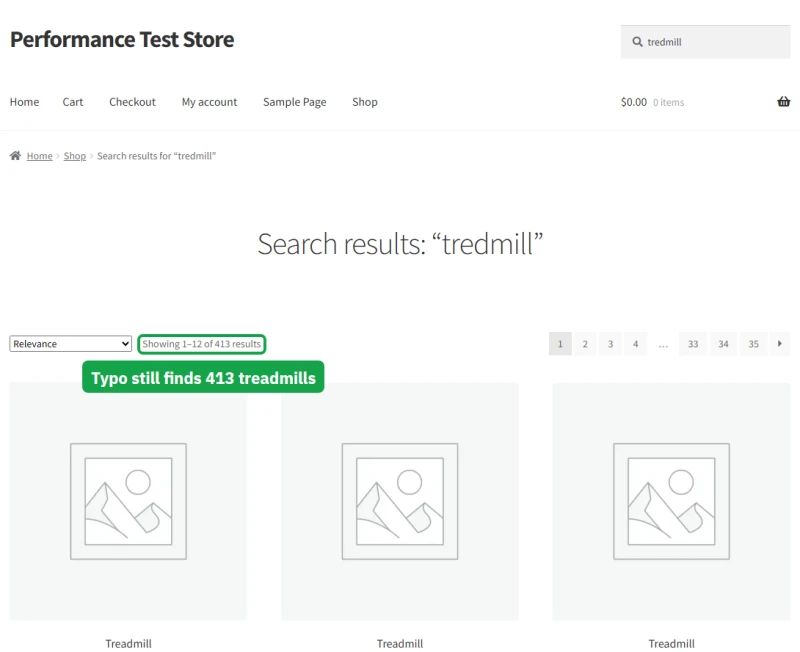Go to results page 34
The width and height of the screenshot is (800, 652).
pos(723,344)
